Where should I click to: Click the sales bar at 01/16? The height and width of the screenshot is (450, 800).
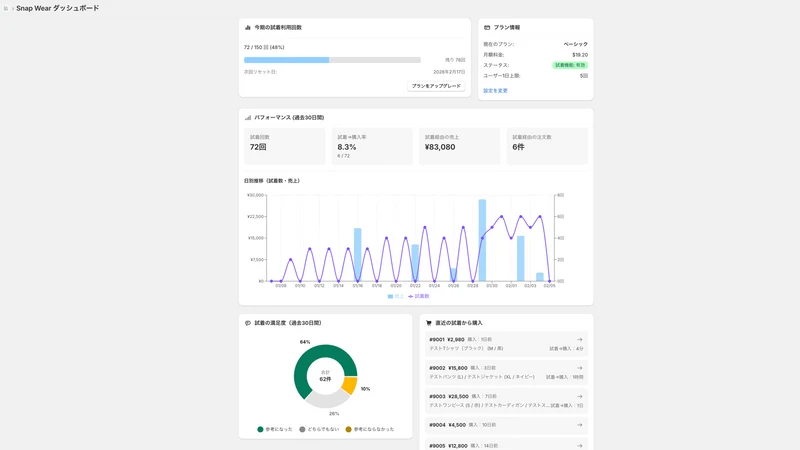pyautogui.click(x=358, y=255)
